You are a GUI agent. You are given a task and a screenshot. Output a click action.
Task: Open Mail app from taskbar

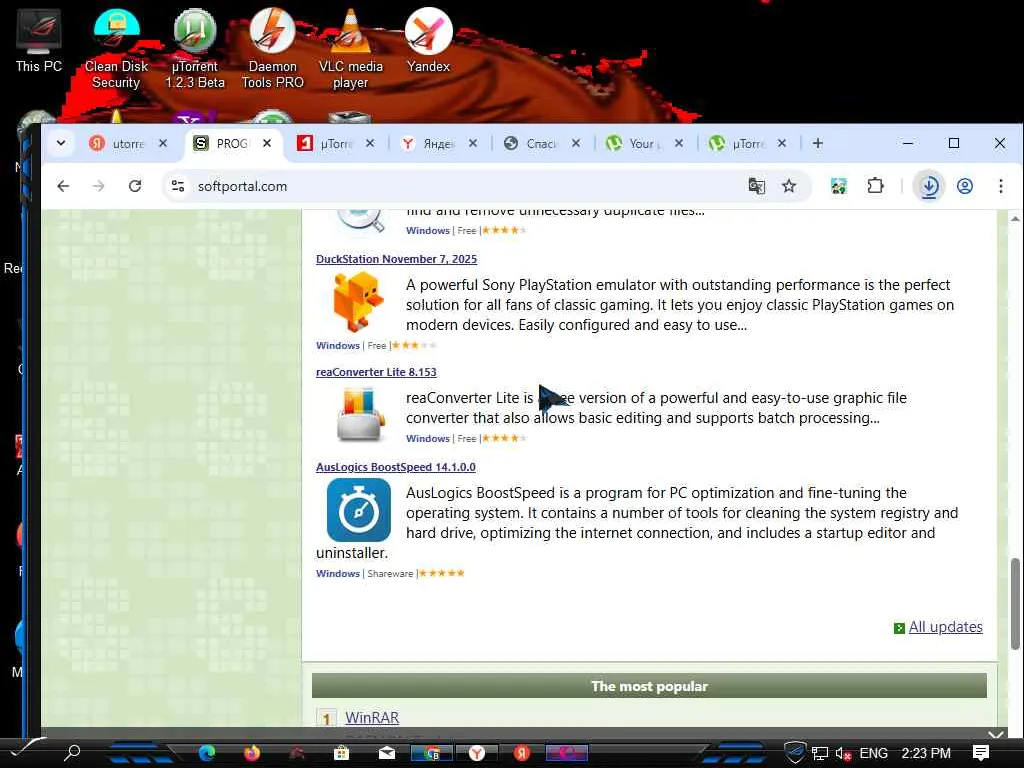(387, 753)
